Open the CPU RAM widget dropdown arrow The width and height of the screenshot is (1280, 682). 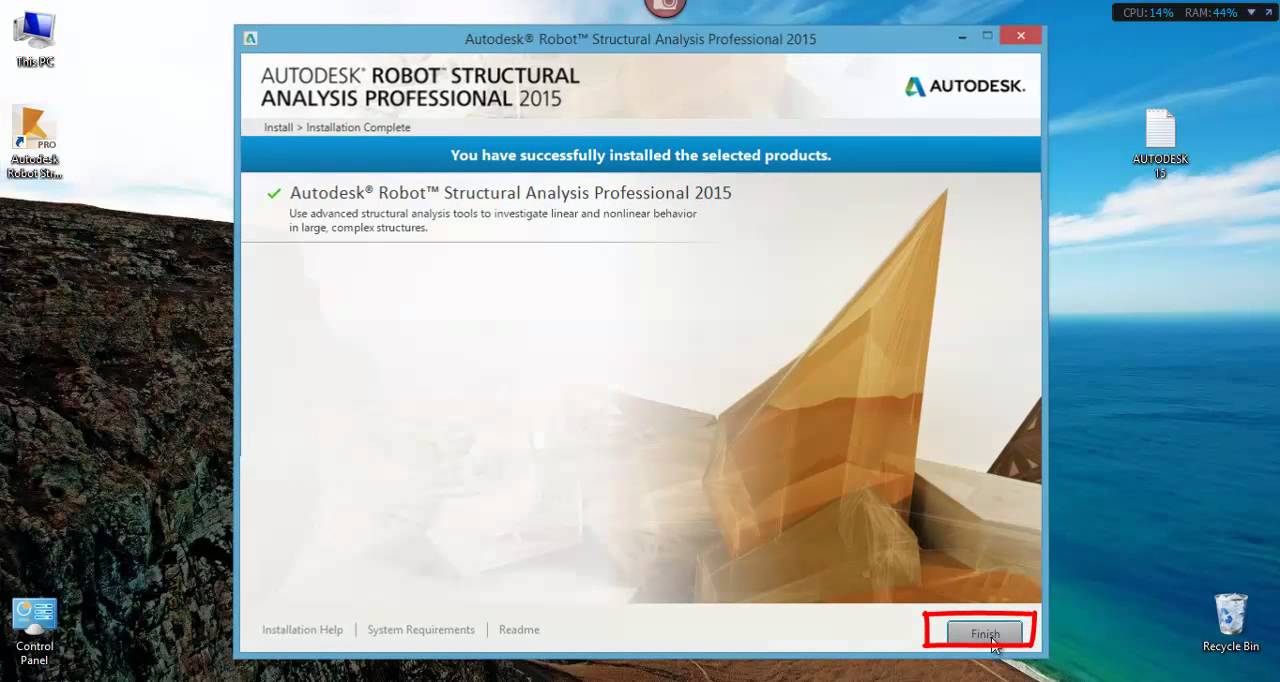(1252, 13)
